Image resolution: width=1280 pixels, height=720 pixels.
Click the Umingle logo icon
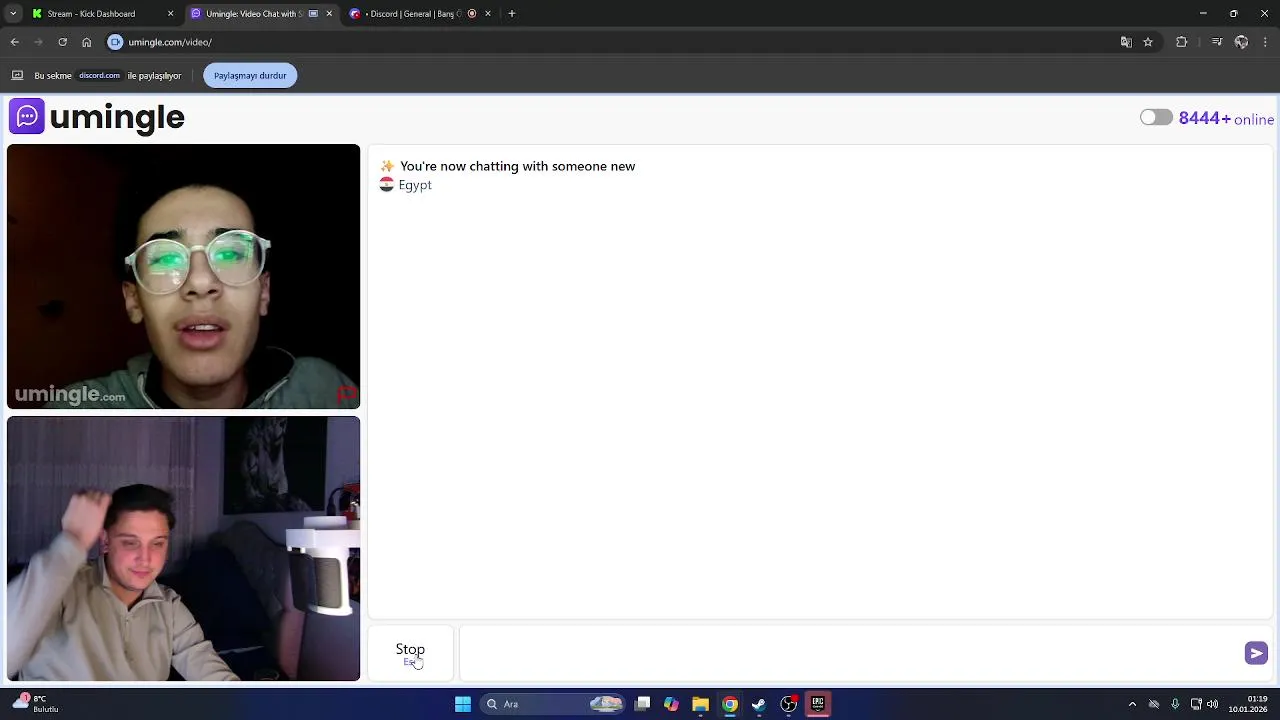pos(27,117)
